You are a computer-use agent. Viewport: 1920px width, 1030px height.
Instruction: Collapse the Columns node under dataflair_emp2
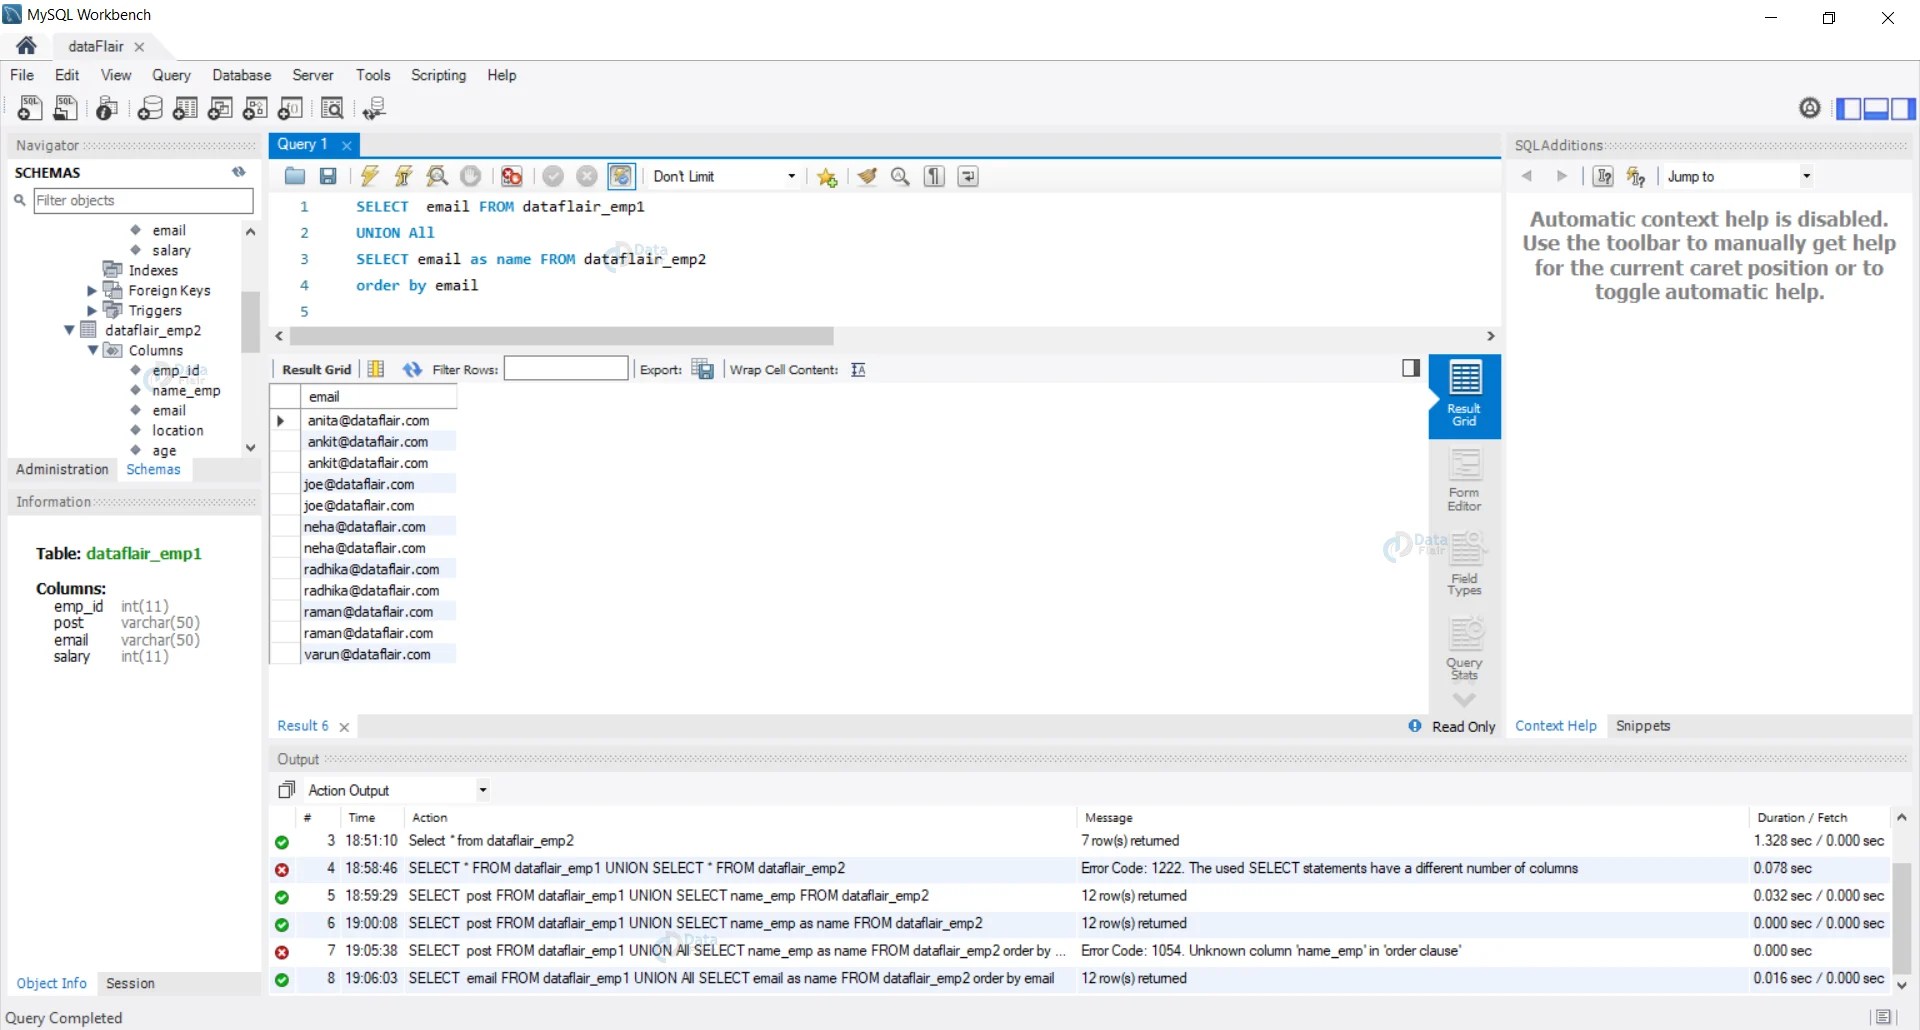pyautogui.click(x=93, y=350)
